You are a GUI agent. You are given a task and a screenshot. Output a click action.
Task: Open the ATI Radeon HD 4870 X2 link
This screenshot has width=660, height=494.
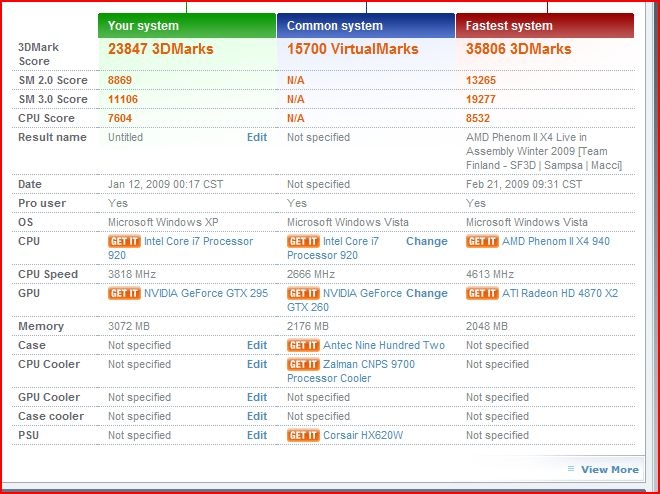tap(560, 293)
